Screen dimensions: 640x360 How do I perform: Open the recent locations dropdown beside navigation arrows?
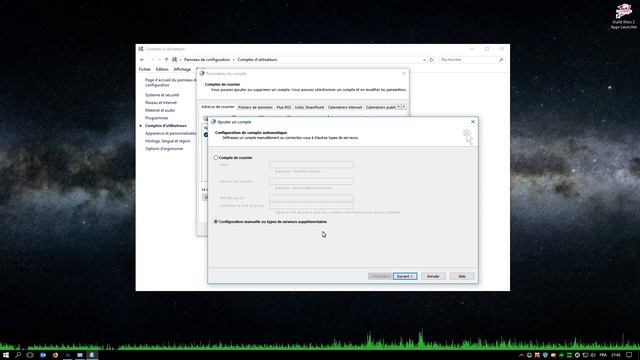pos(159,60)
